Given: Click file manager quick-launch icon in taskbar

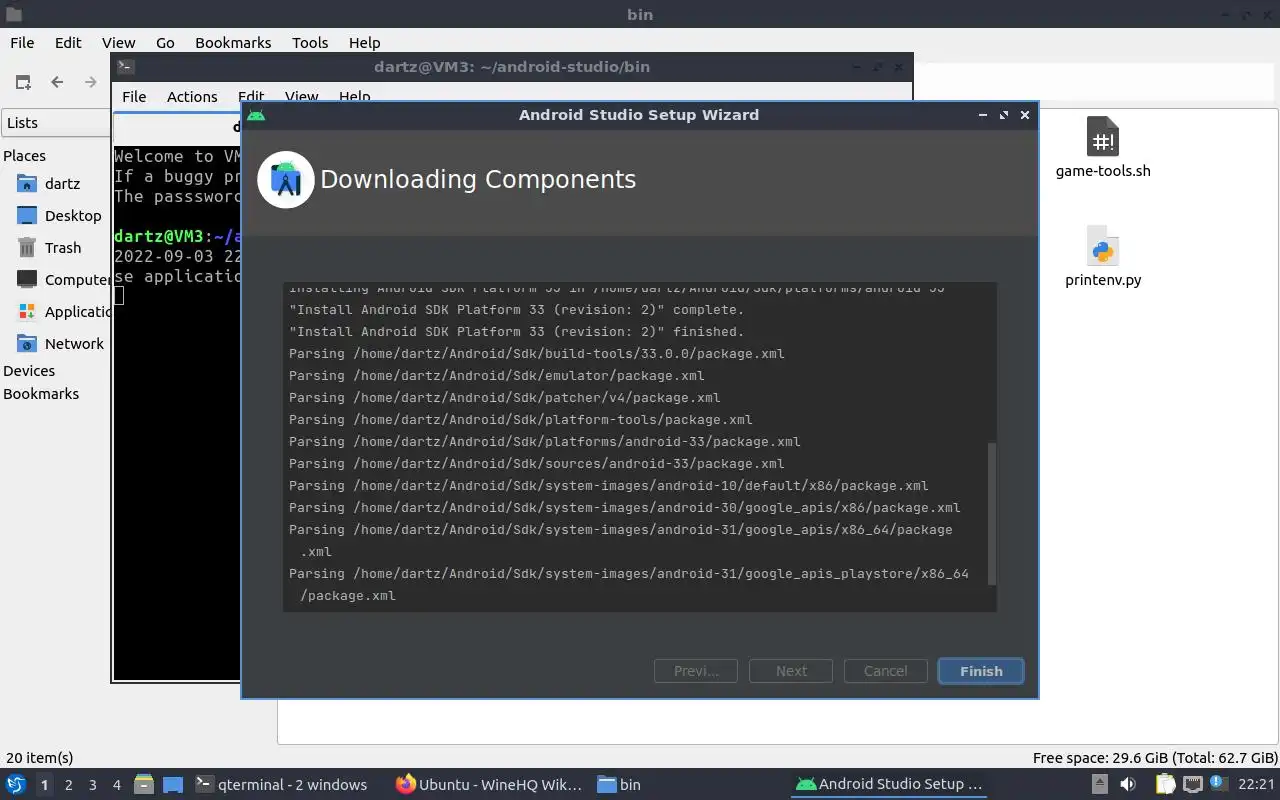Looking at the screenshot, I should (144, 784).
